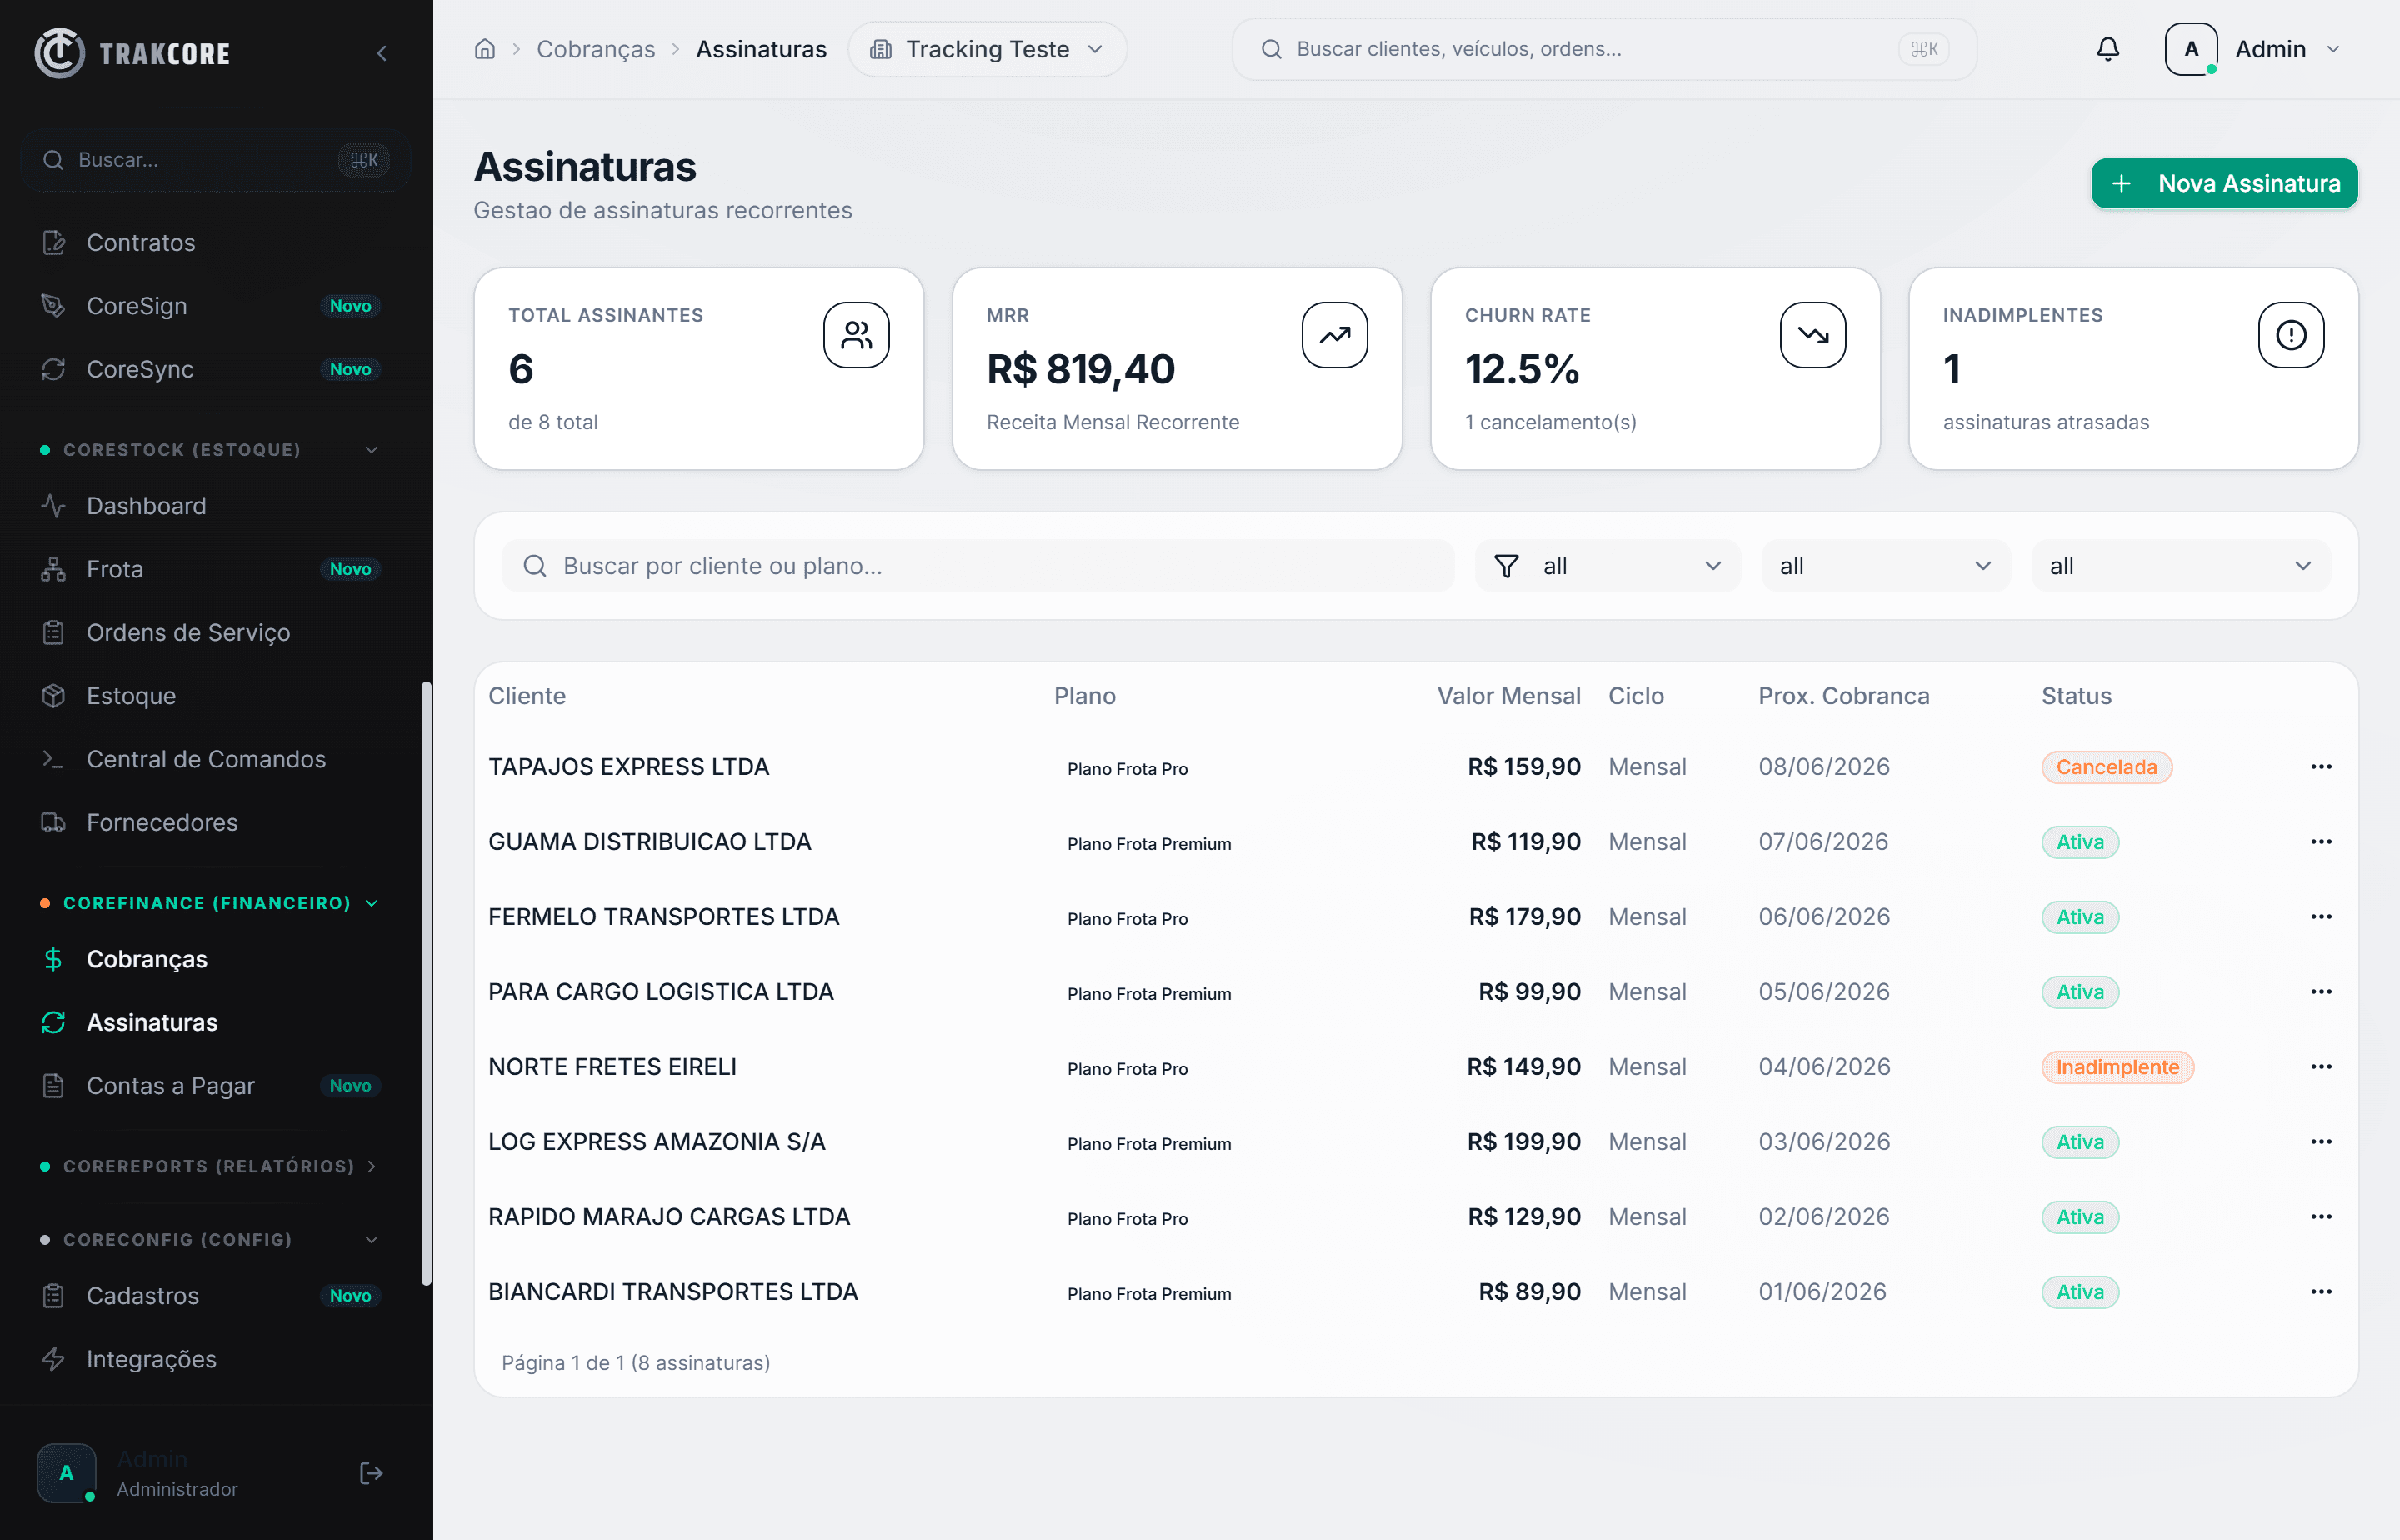The height and width of the screenshot is (1540, 2400).
Task: Click the Ativa badge for GUAMA DISTRIBUICAO
Action: pyautogui.click(x=2080, y=842)
